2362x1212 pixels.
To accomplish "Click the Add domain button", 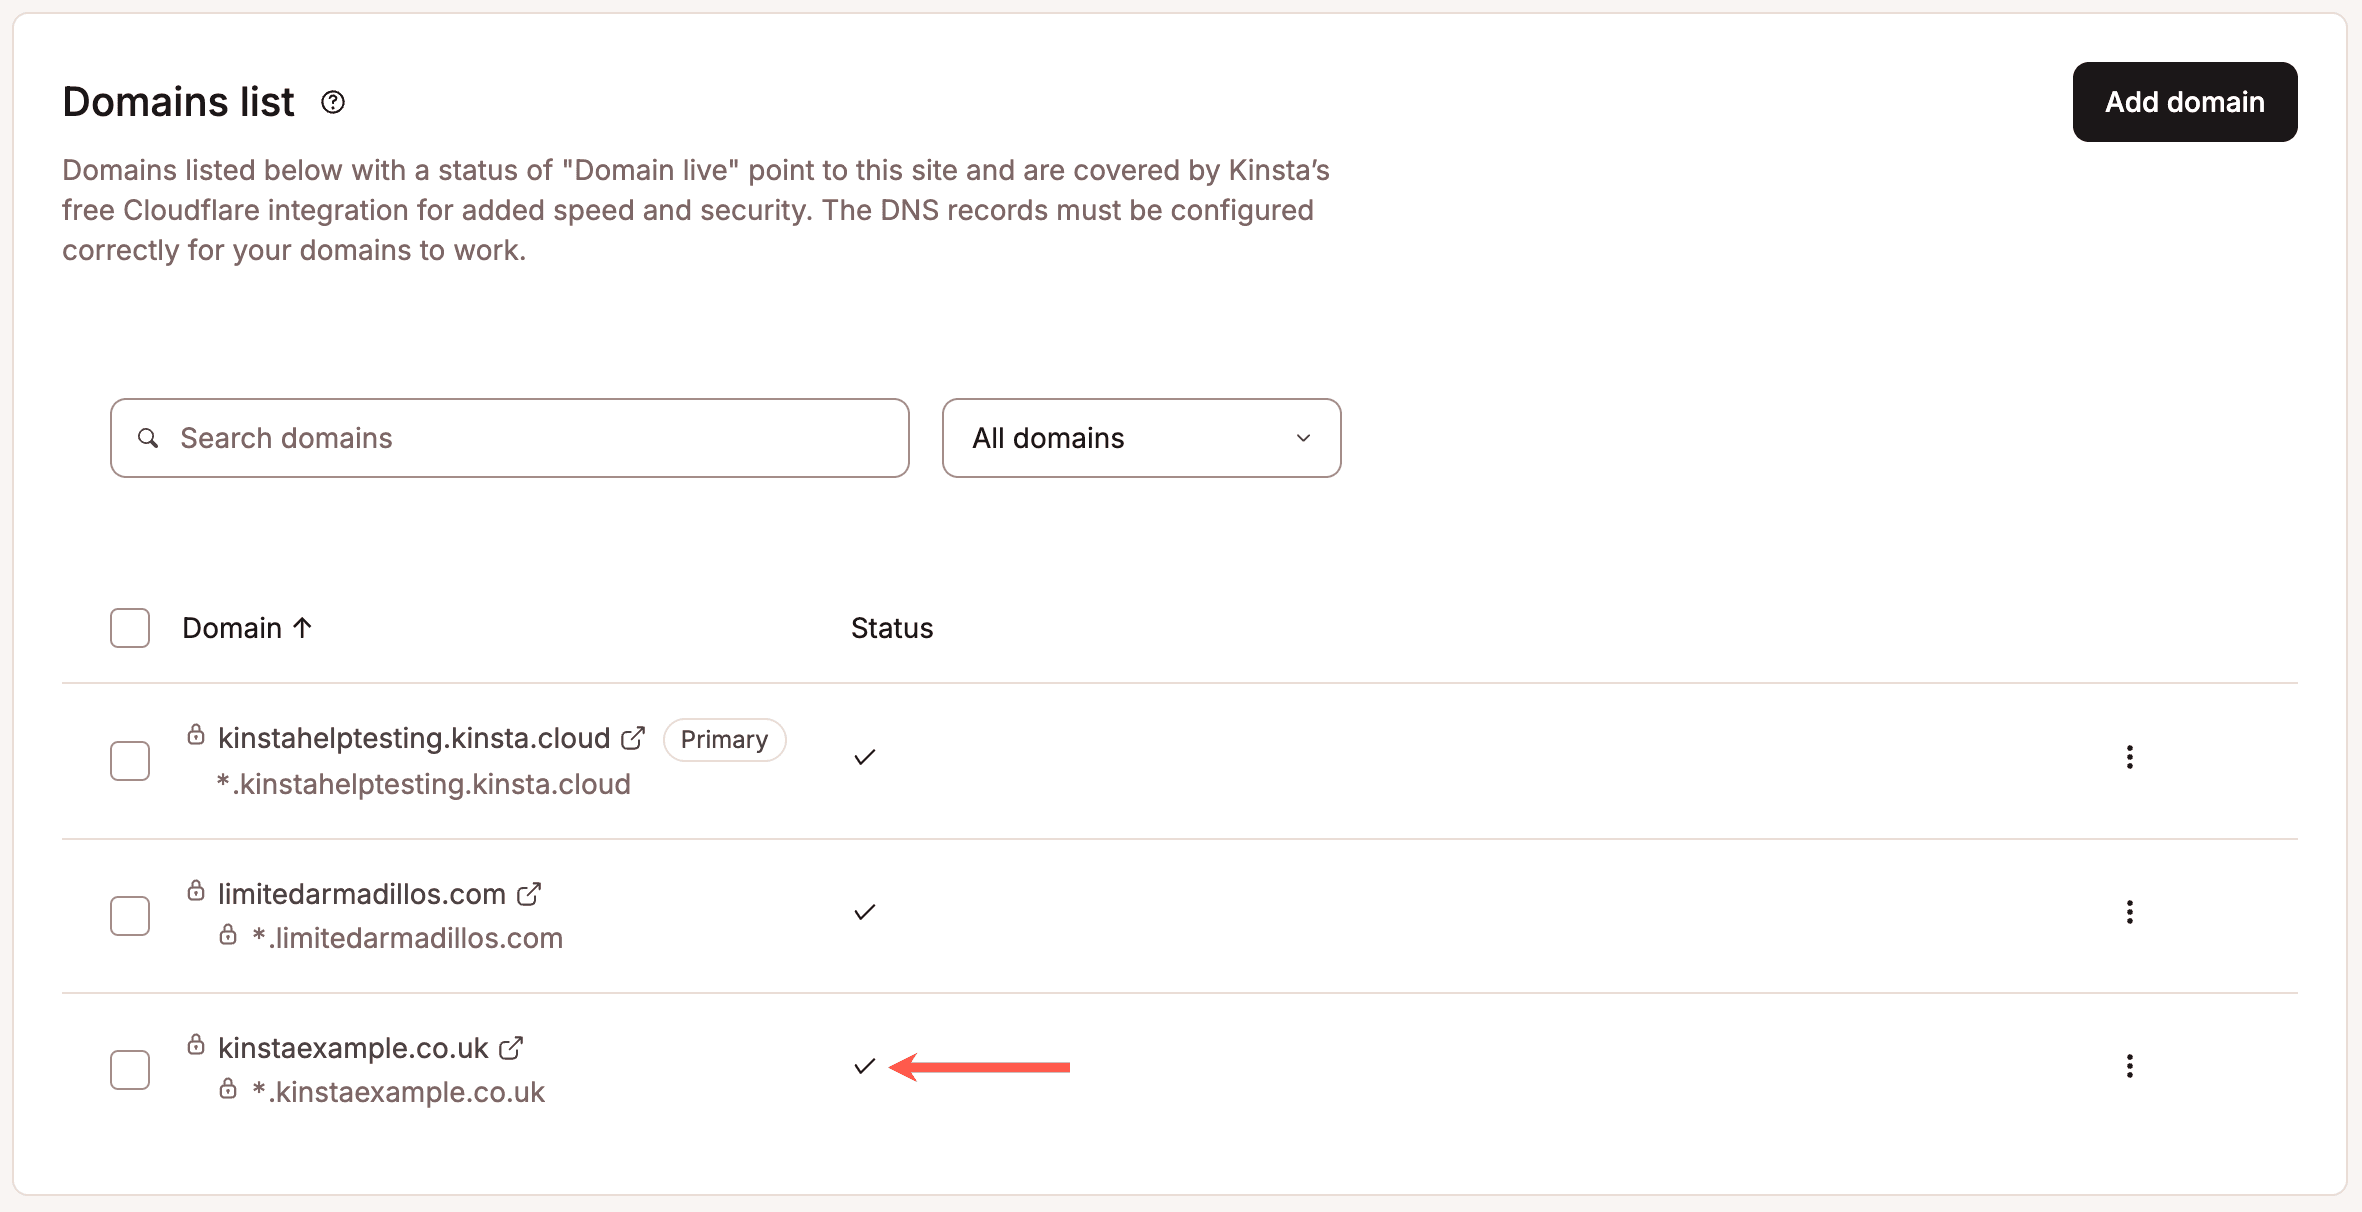I will pyautogui.click(x=2184, y=101).
